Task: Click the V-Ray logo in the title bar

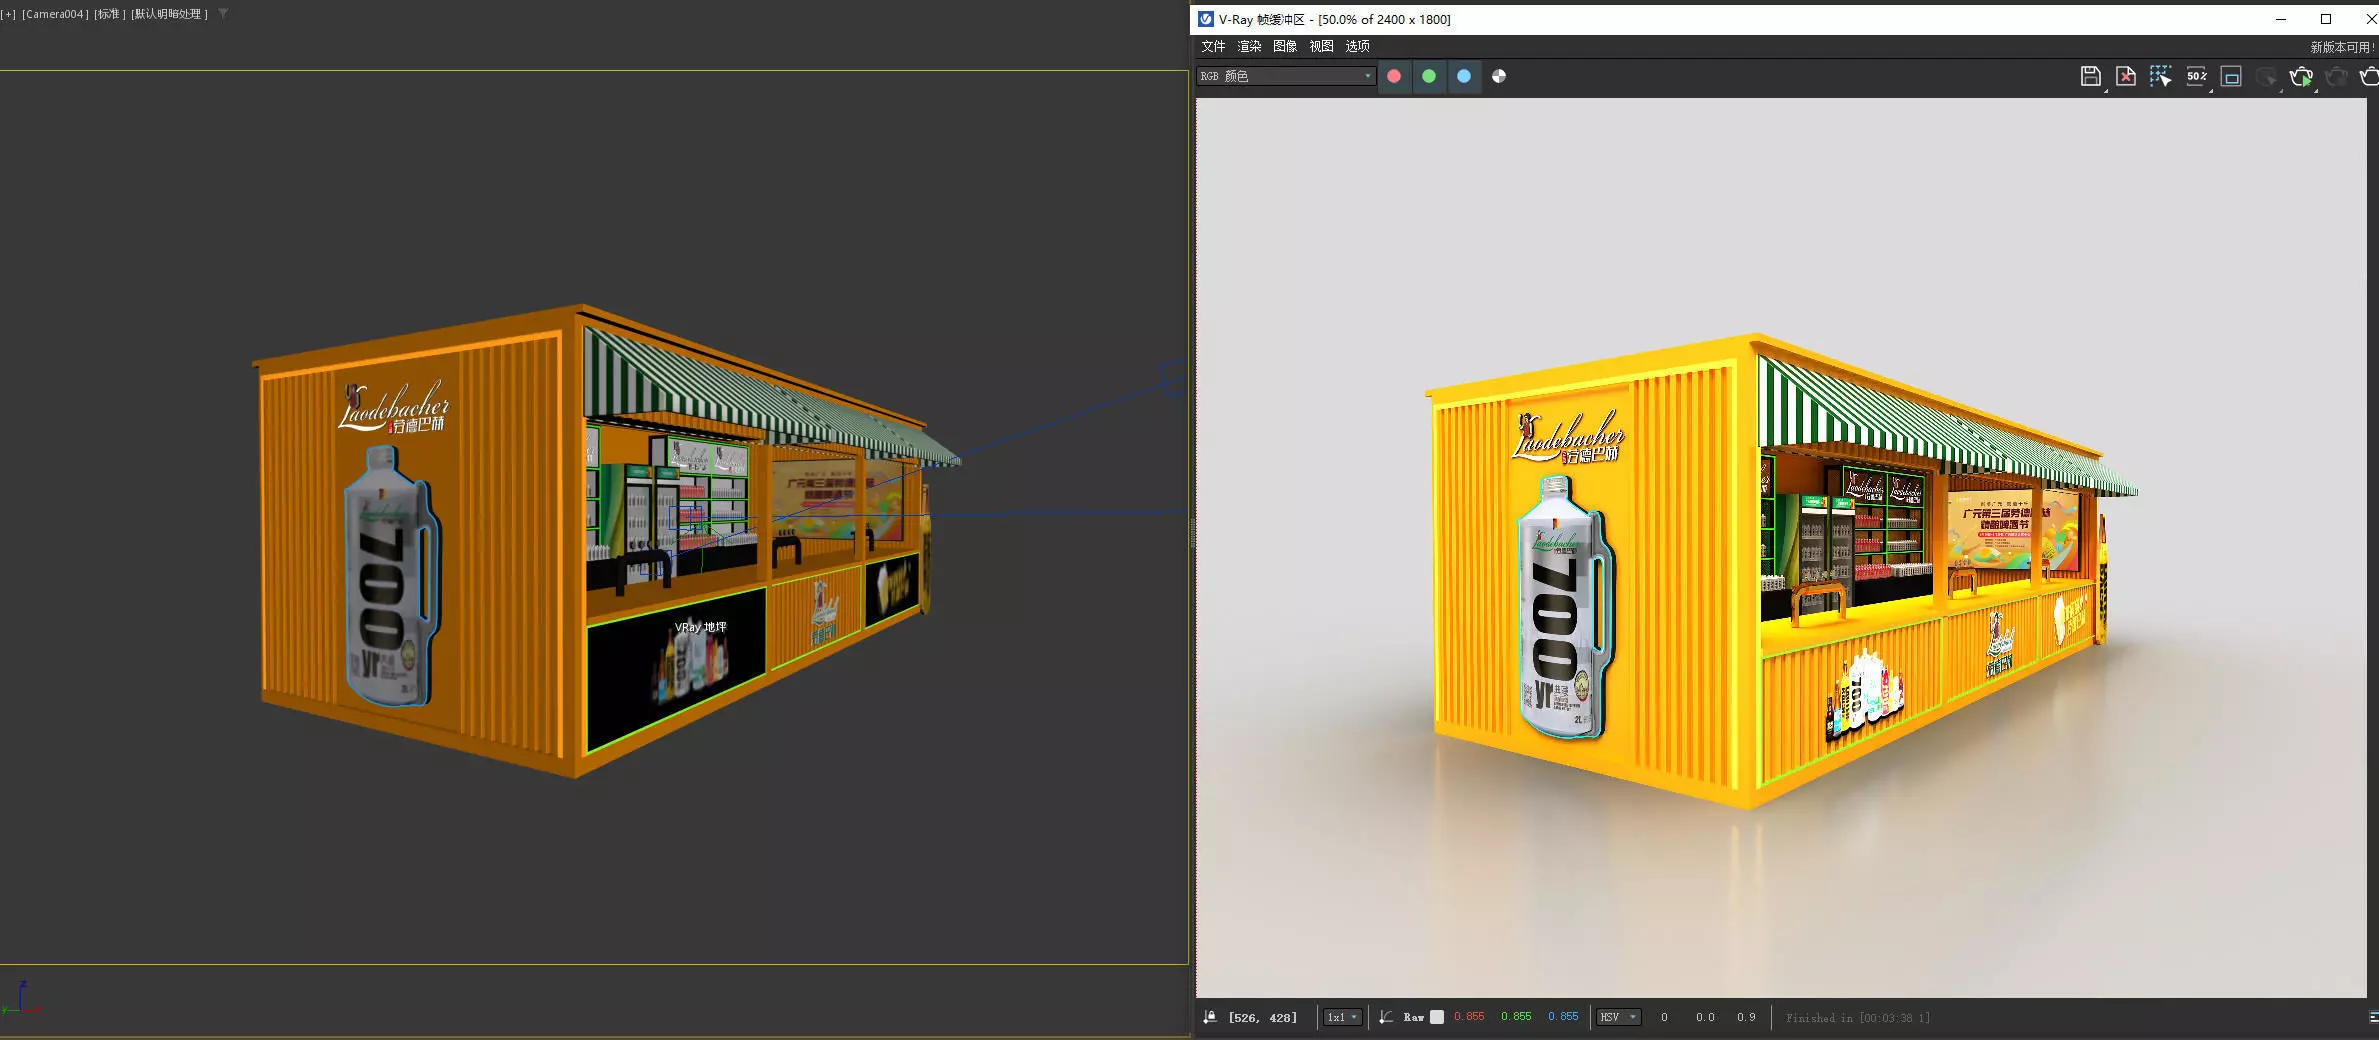Action: (x=1206, y=19)
